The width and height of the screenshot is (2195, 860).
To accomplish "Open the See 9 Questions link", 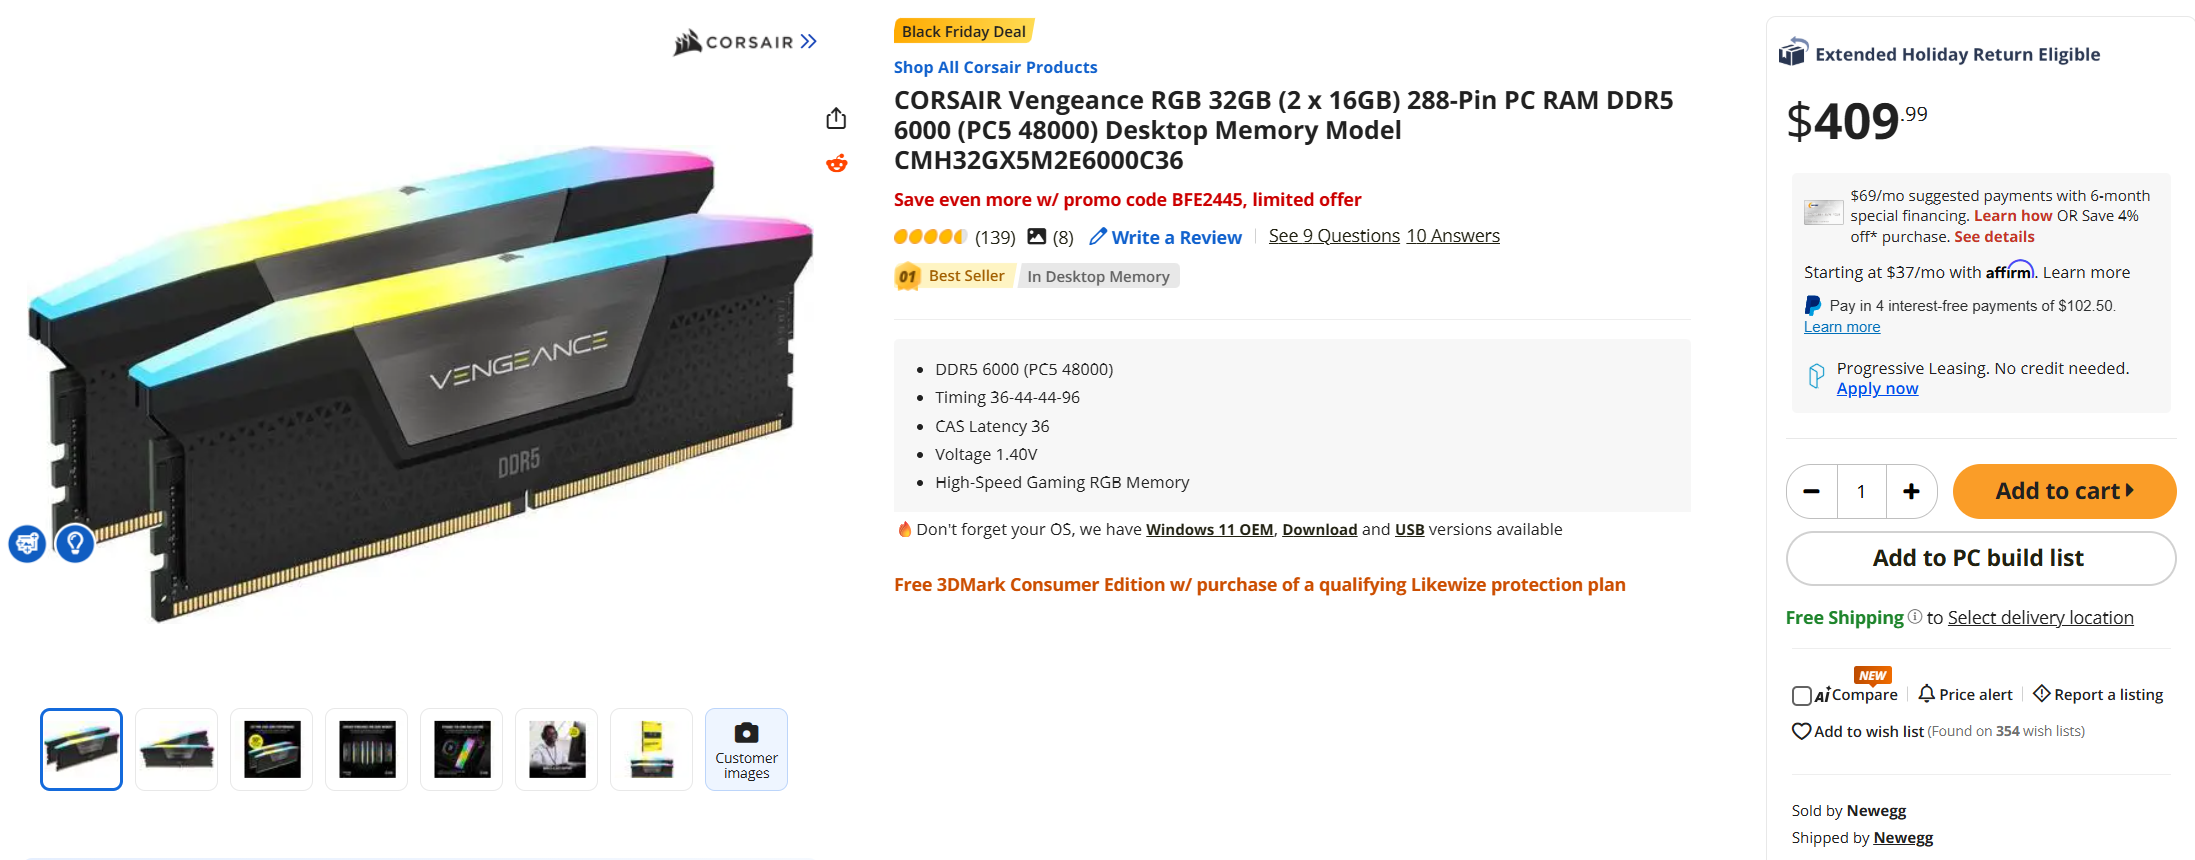I will 1334,236.
